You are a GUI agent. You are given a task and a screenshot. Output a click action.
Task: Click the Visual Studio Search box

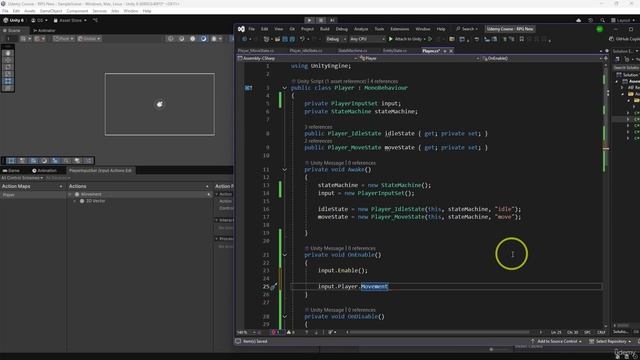467,29
